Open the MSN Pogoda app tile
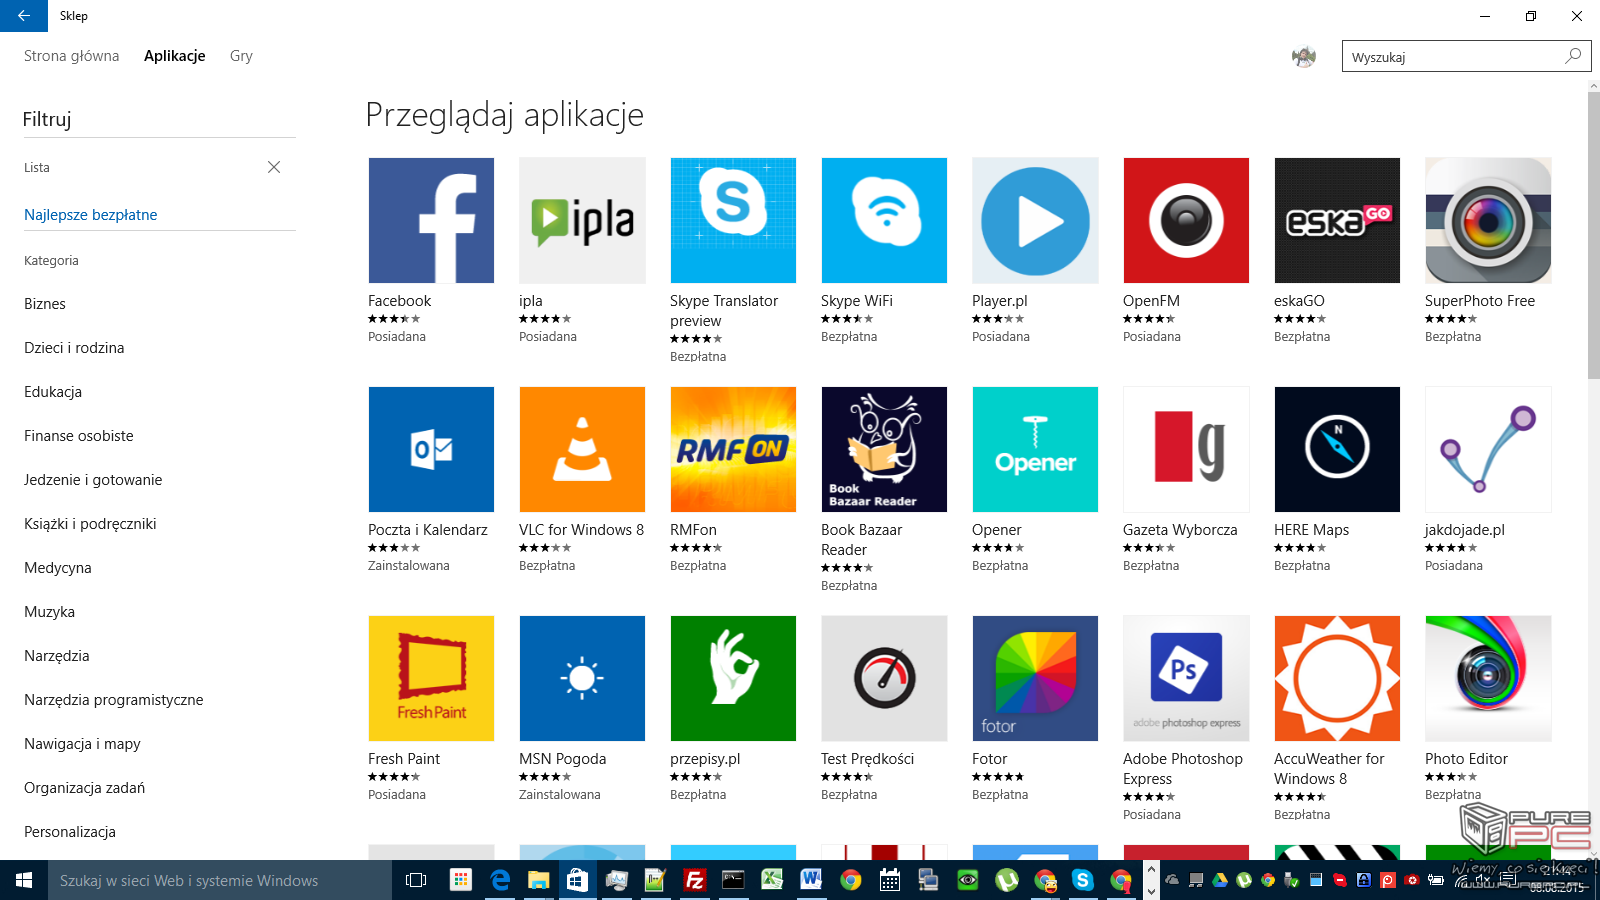1600x900 pixels. coord(582,678)
